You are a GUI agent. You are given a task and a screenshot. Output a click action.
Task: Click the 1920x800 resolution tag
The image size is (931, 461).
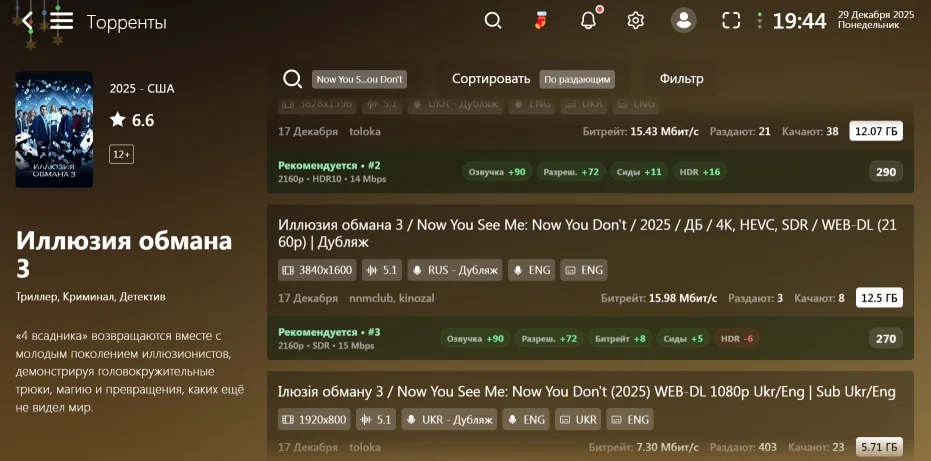click(x=314, y=419)
